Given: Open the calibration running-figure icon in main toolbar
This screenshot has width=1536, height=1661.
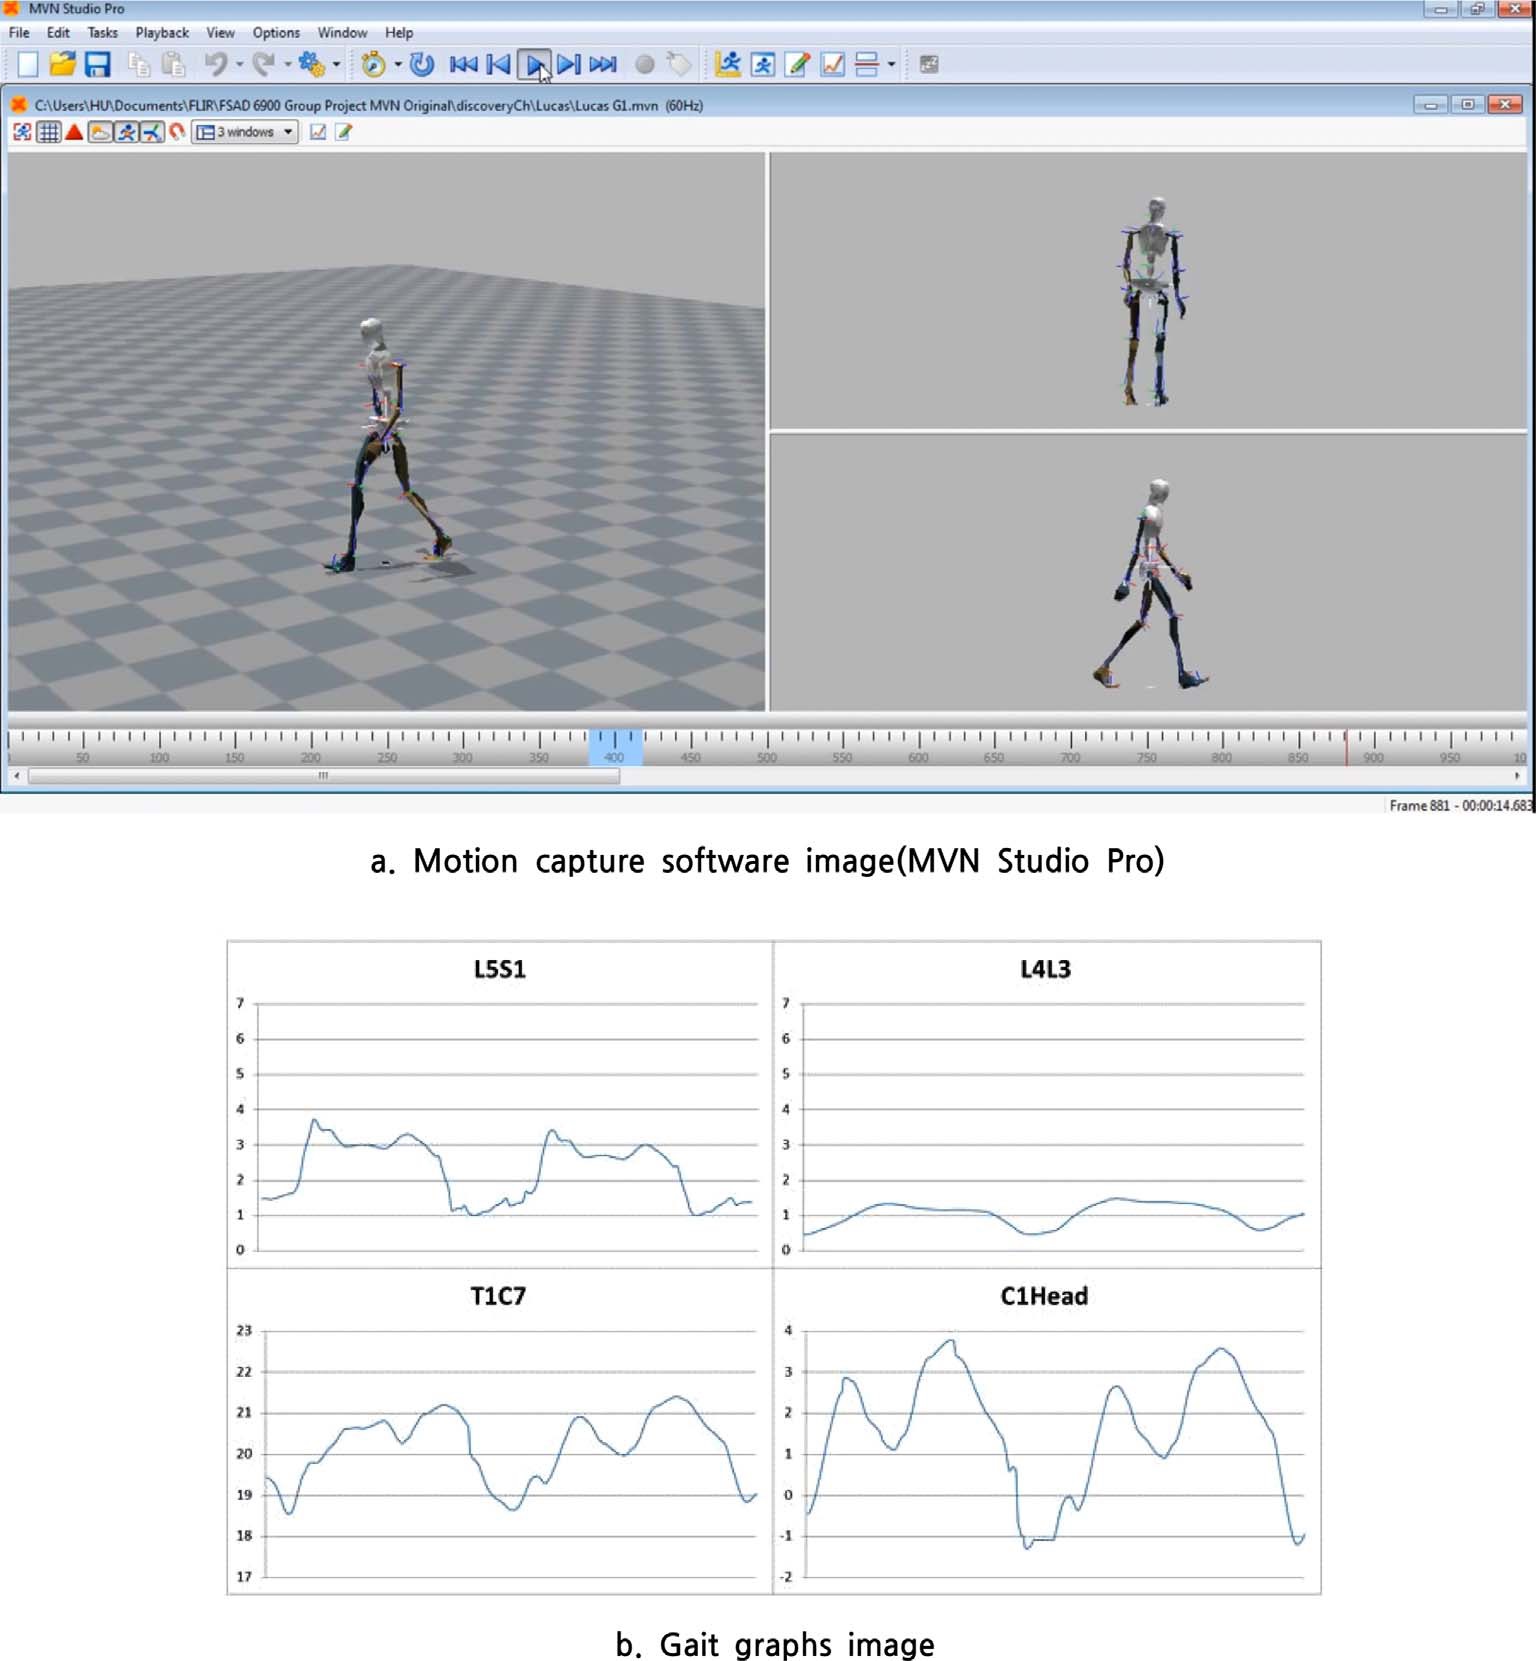Looking at the screenshot, I should [728, 65].
